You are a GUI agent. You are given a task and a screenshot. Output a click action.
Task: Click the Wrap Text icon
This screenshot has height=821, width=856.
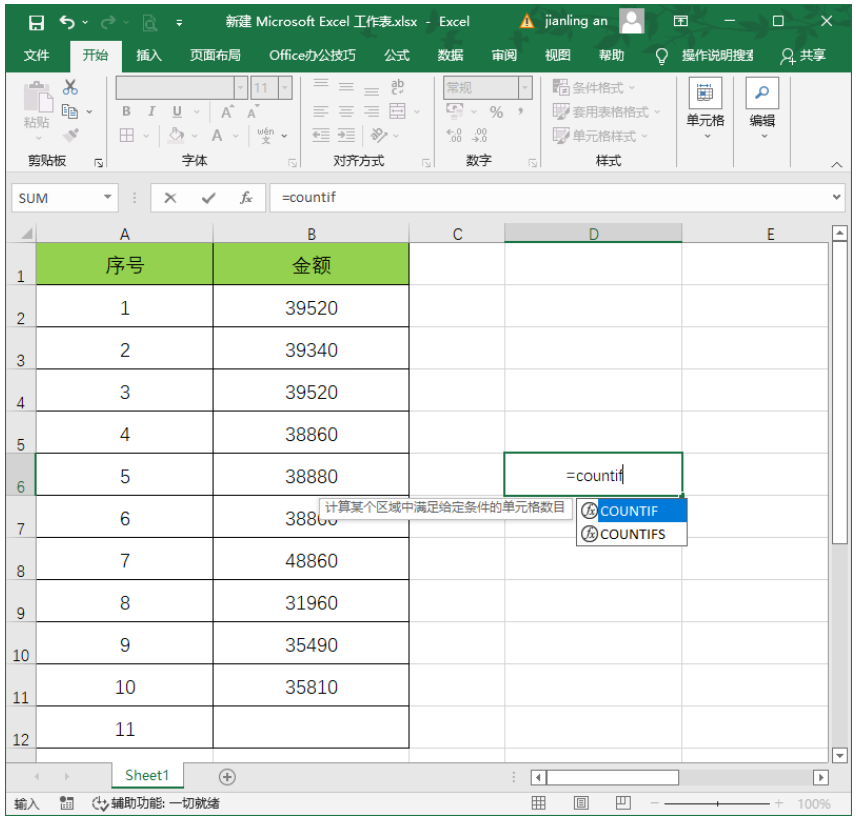[397, 87]
